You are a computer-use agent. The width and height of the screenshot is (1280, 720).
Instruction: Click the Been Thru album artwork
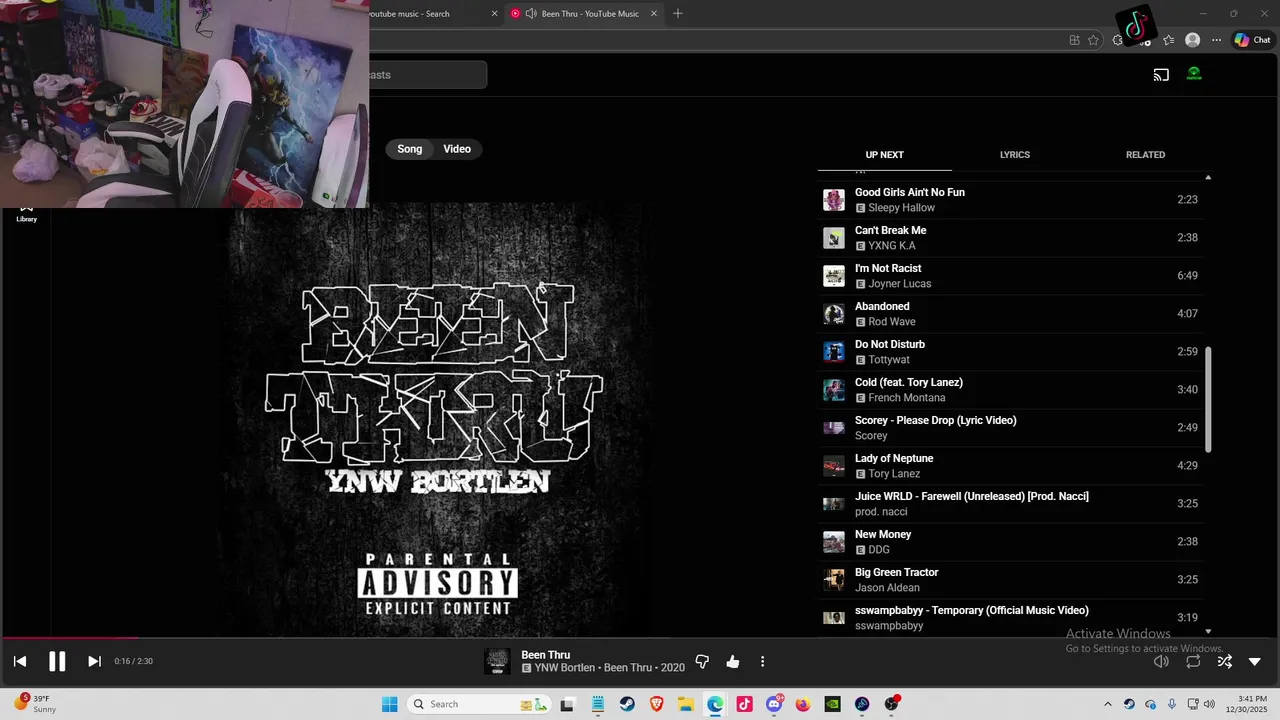click(x=434, y=420)
